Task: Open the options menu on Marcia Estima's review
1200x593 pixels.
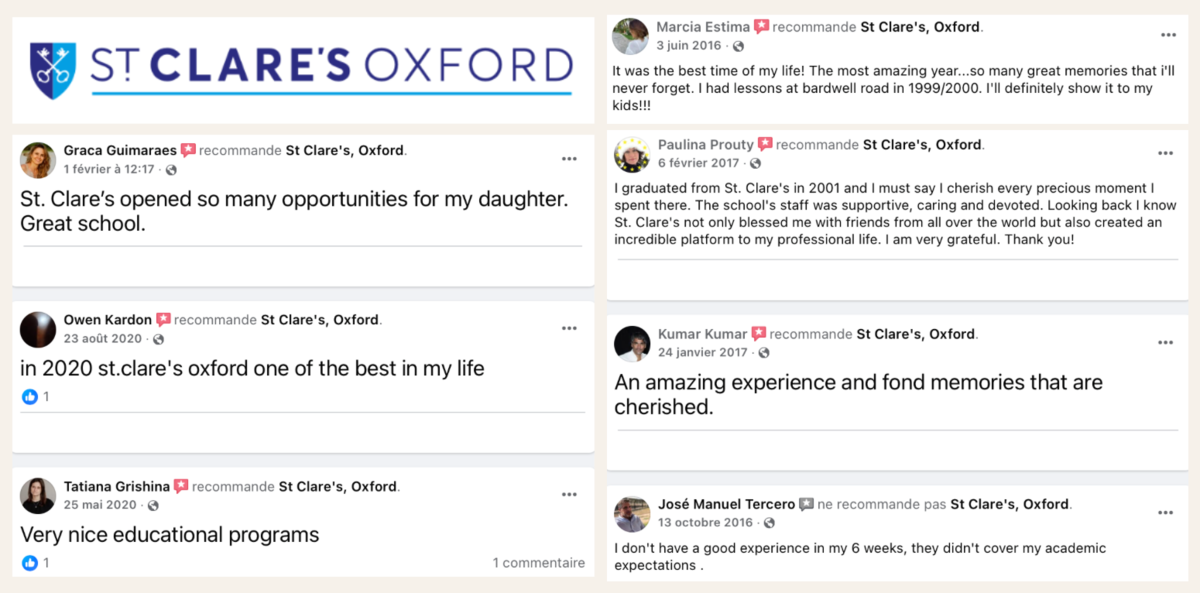Action: coord(1168,35)
